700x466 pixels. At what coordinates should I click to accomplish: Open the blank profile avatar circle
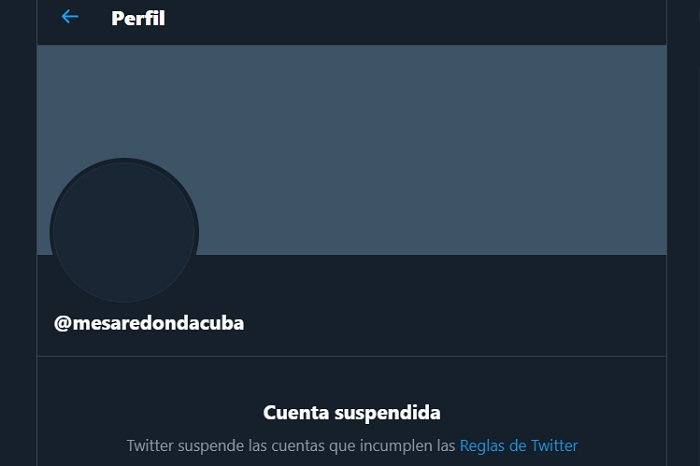pos(124,231)
